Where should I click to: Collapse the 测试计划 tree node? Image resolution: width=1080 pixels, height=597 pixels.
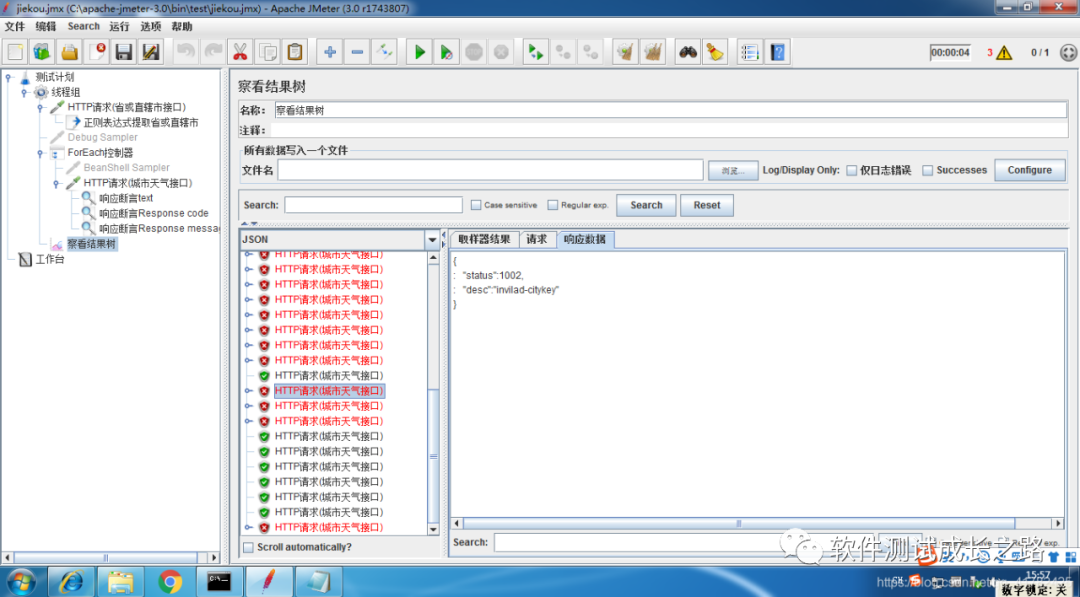(x=8, y=77)
